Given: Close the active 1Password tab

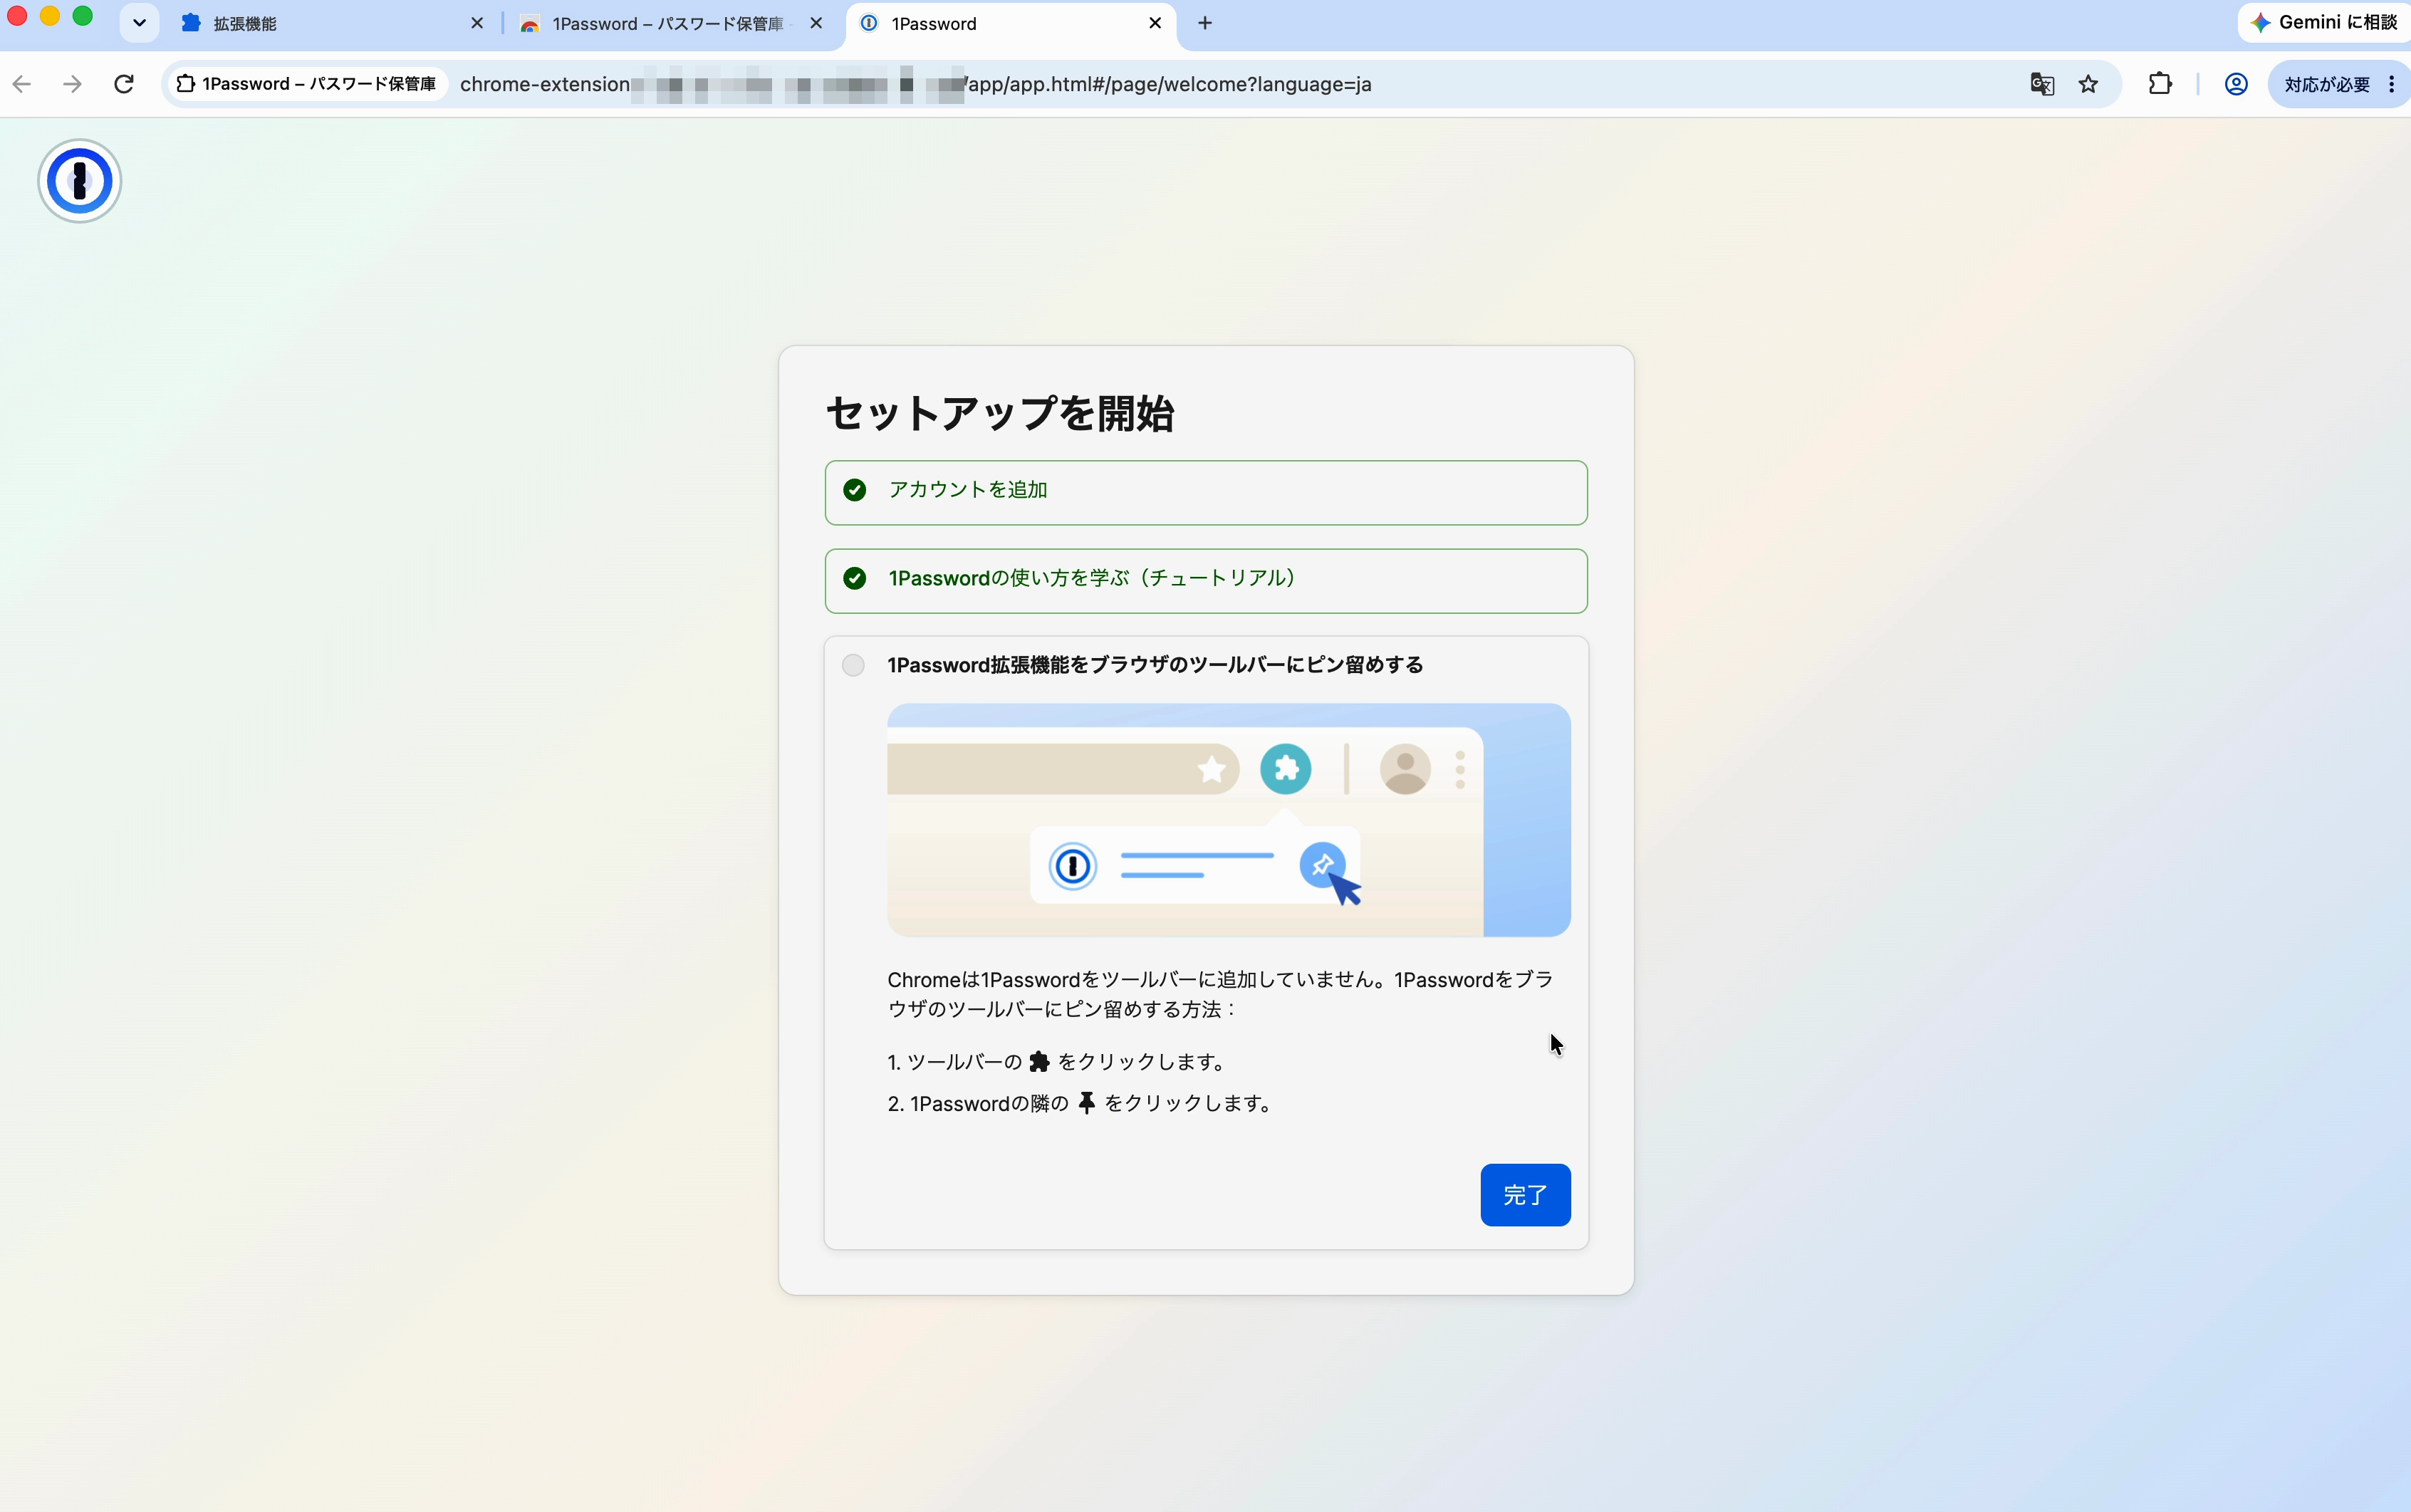Looking at the screenshot, I should click(1155, 23).
